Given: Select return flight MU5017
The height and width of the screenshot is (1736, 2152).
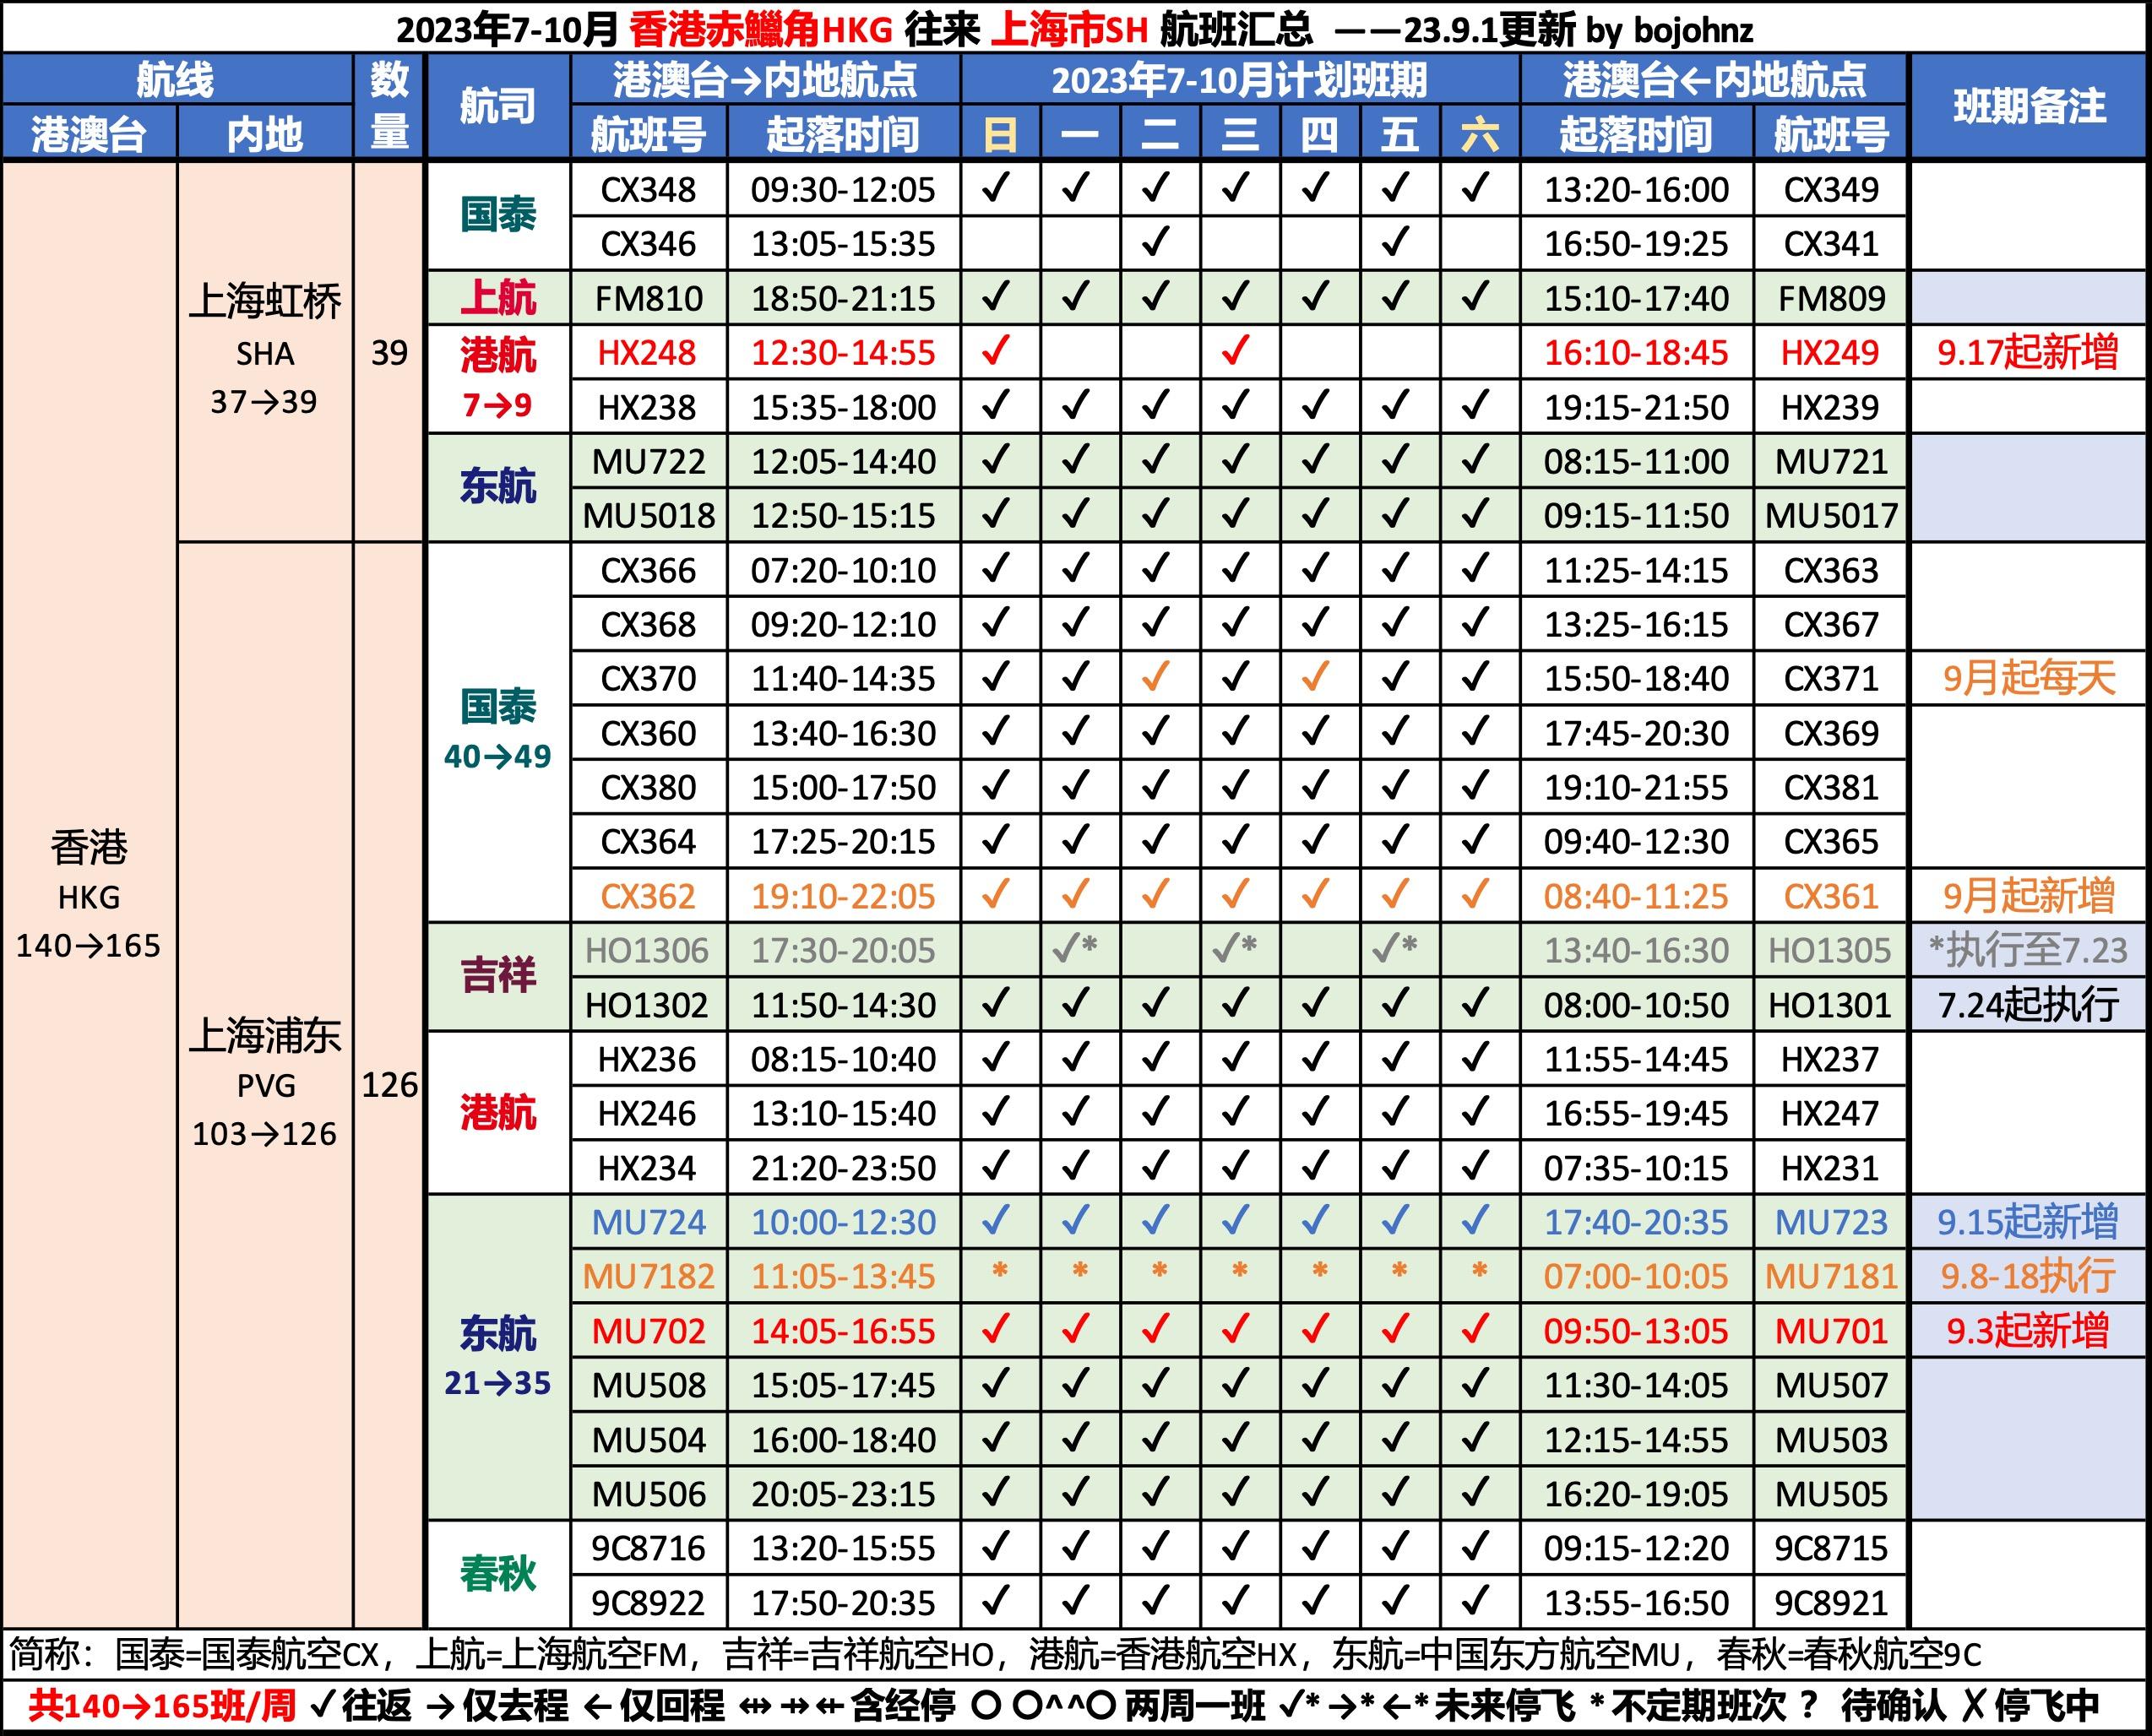Looking at the screenshot, I should pos(1830,515).
